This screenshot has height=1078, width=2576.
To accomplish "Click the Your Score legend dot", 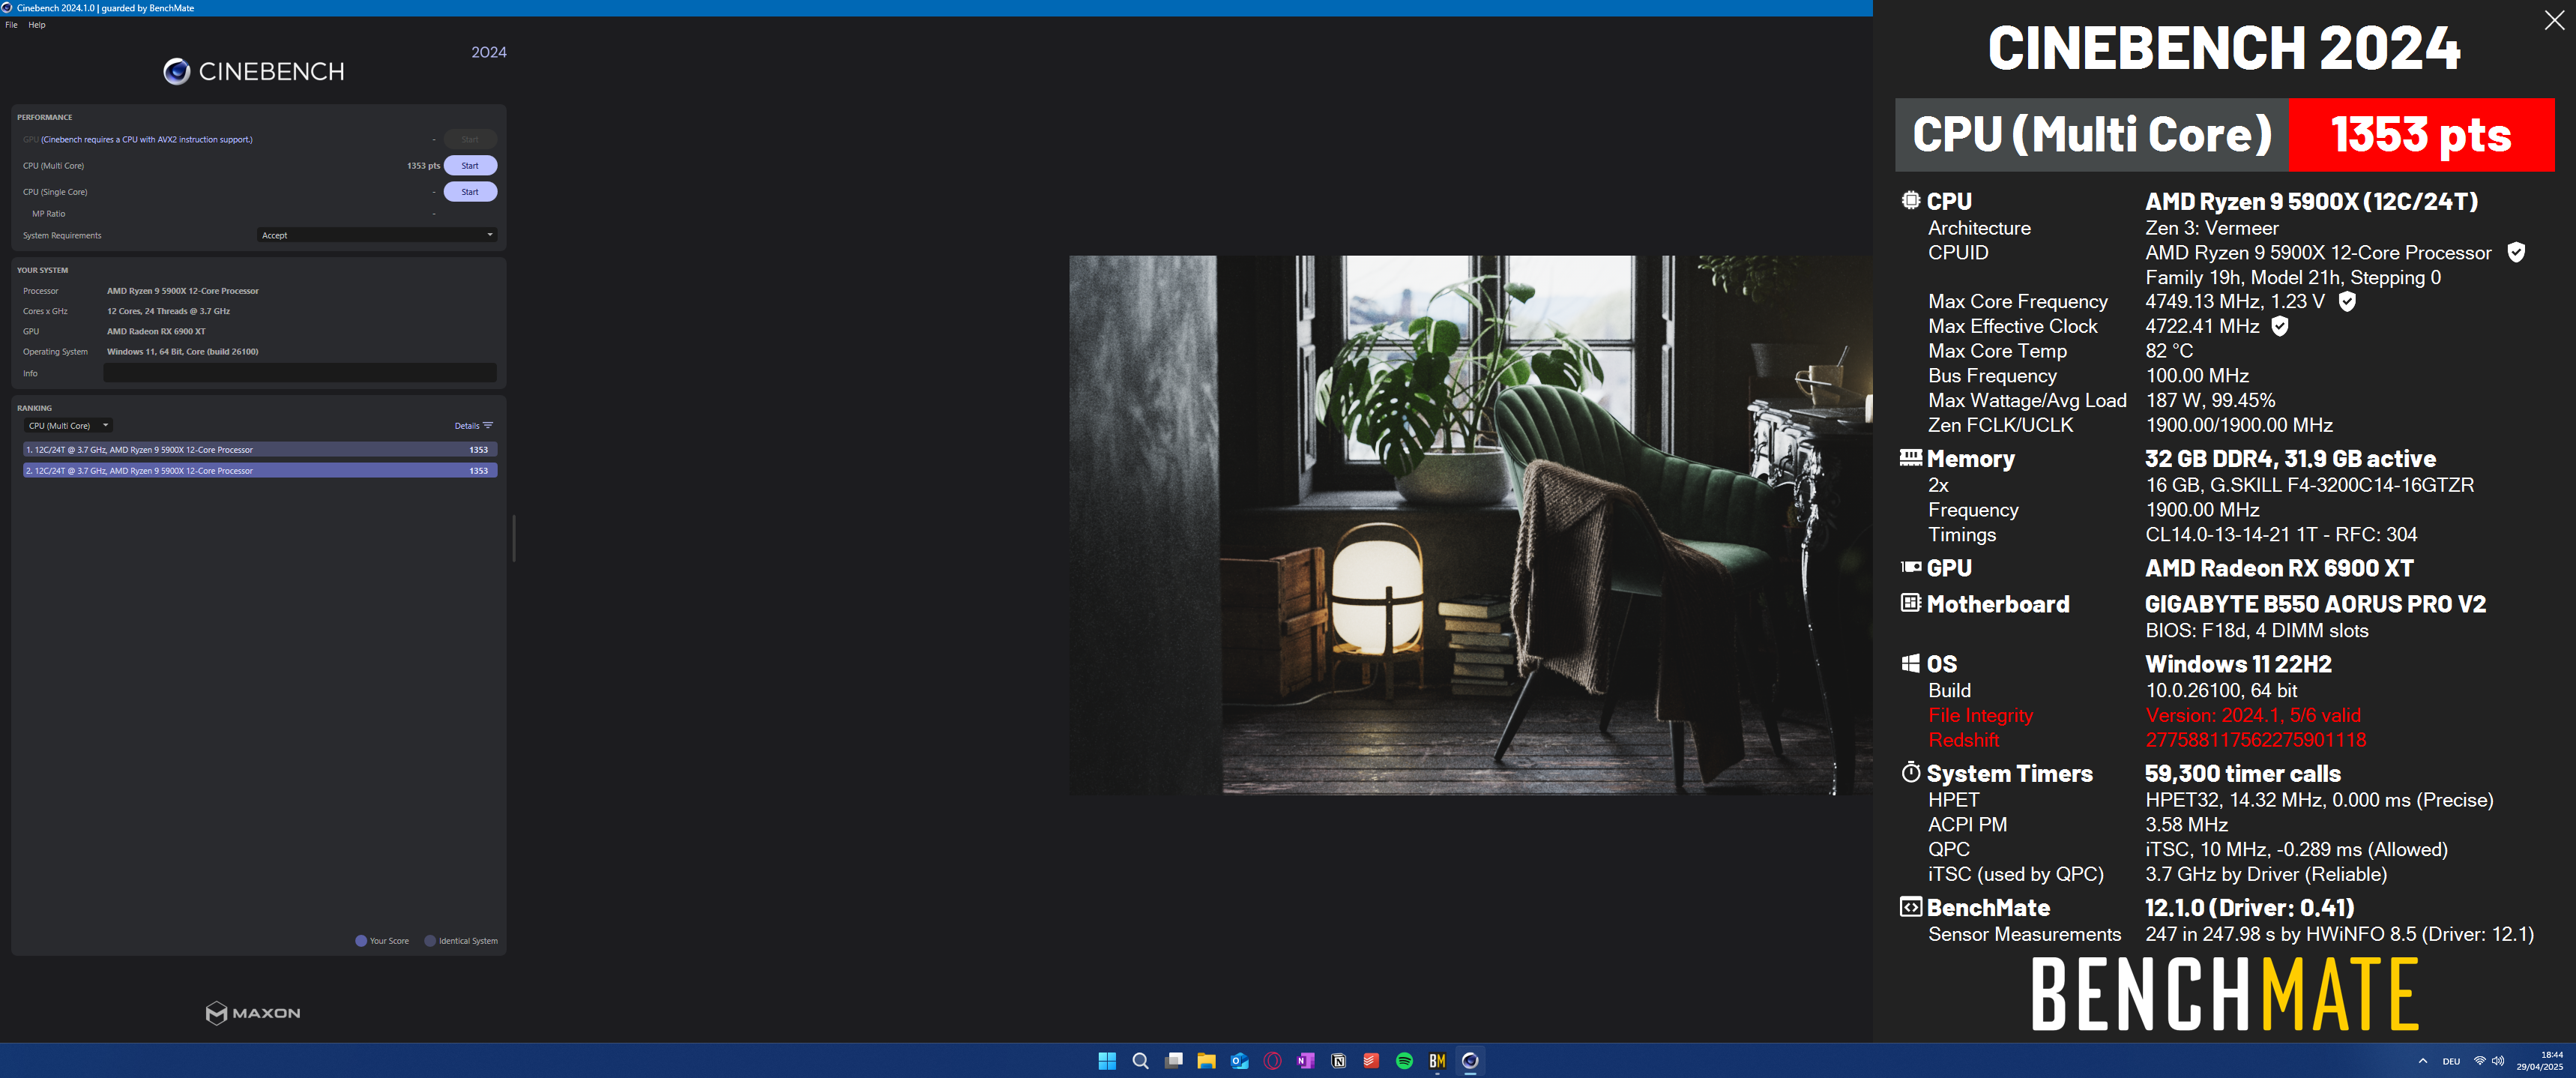I will (361, 941).
